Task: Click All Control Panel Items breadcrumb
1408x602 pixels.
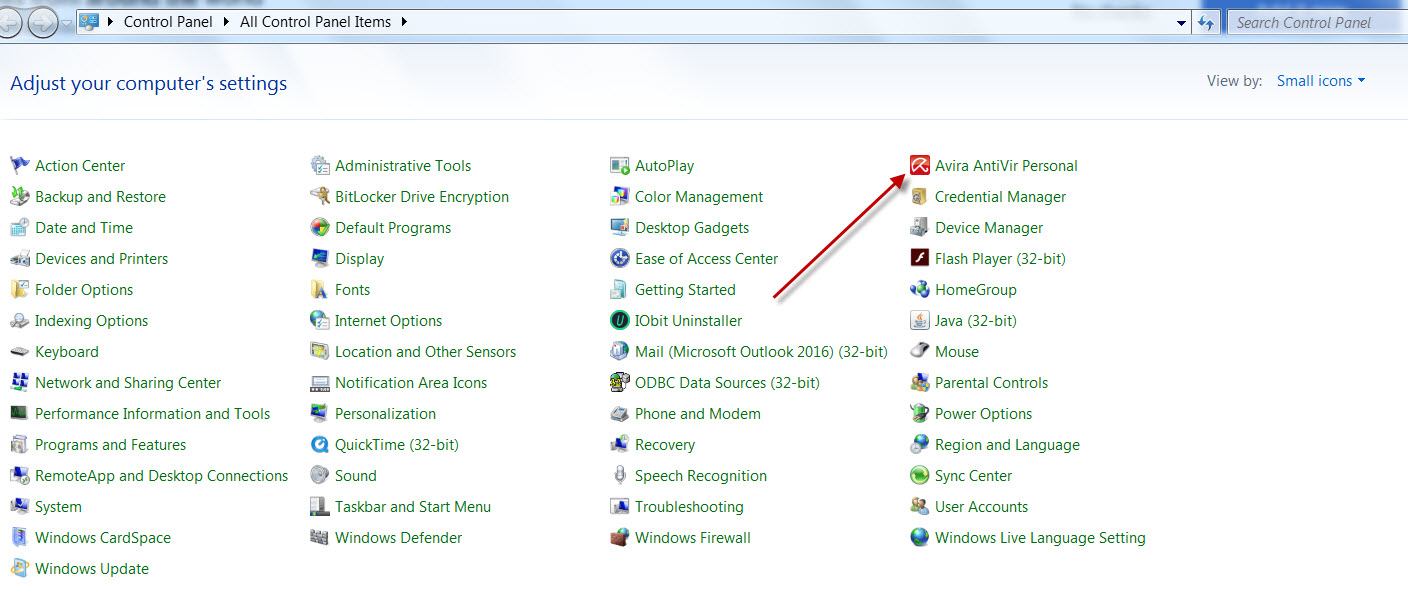Action: (315, 22)
